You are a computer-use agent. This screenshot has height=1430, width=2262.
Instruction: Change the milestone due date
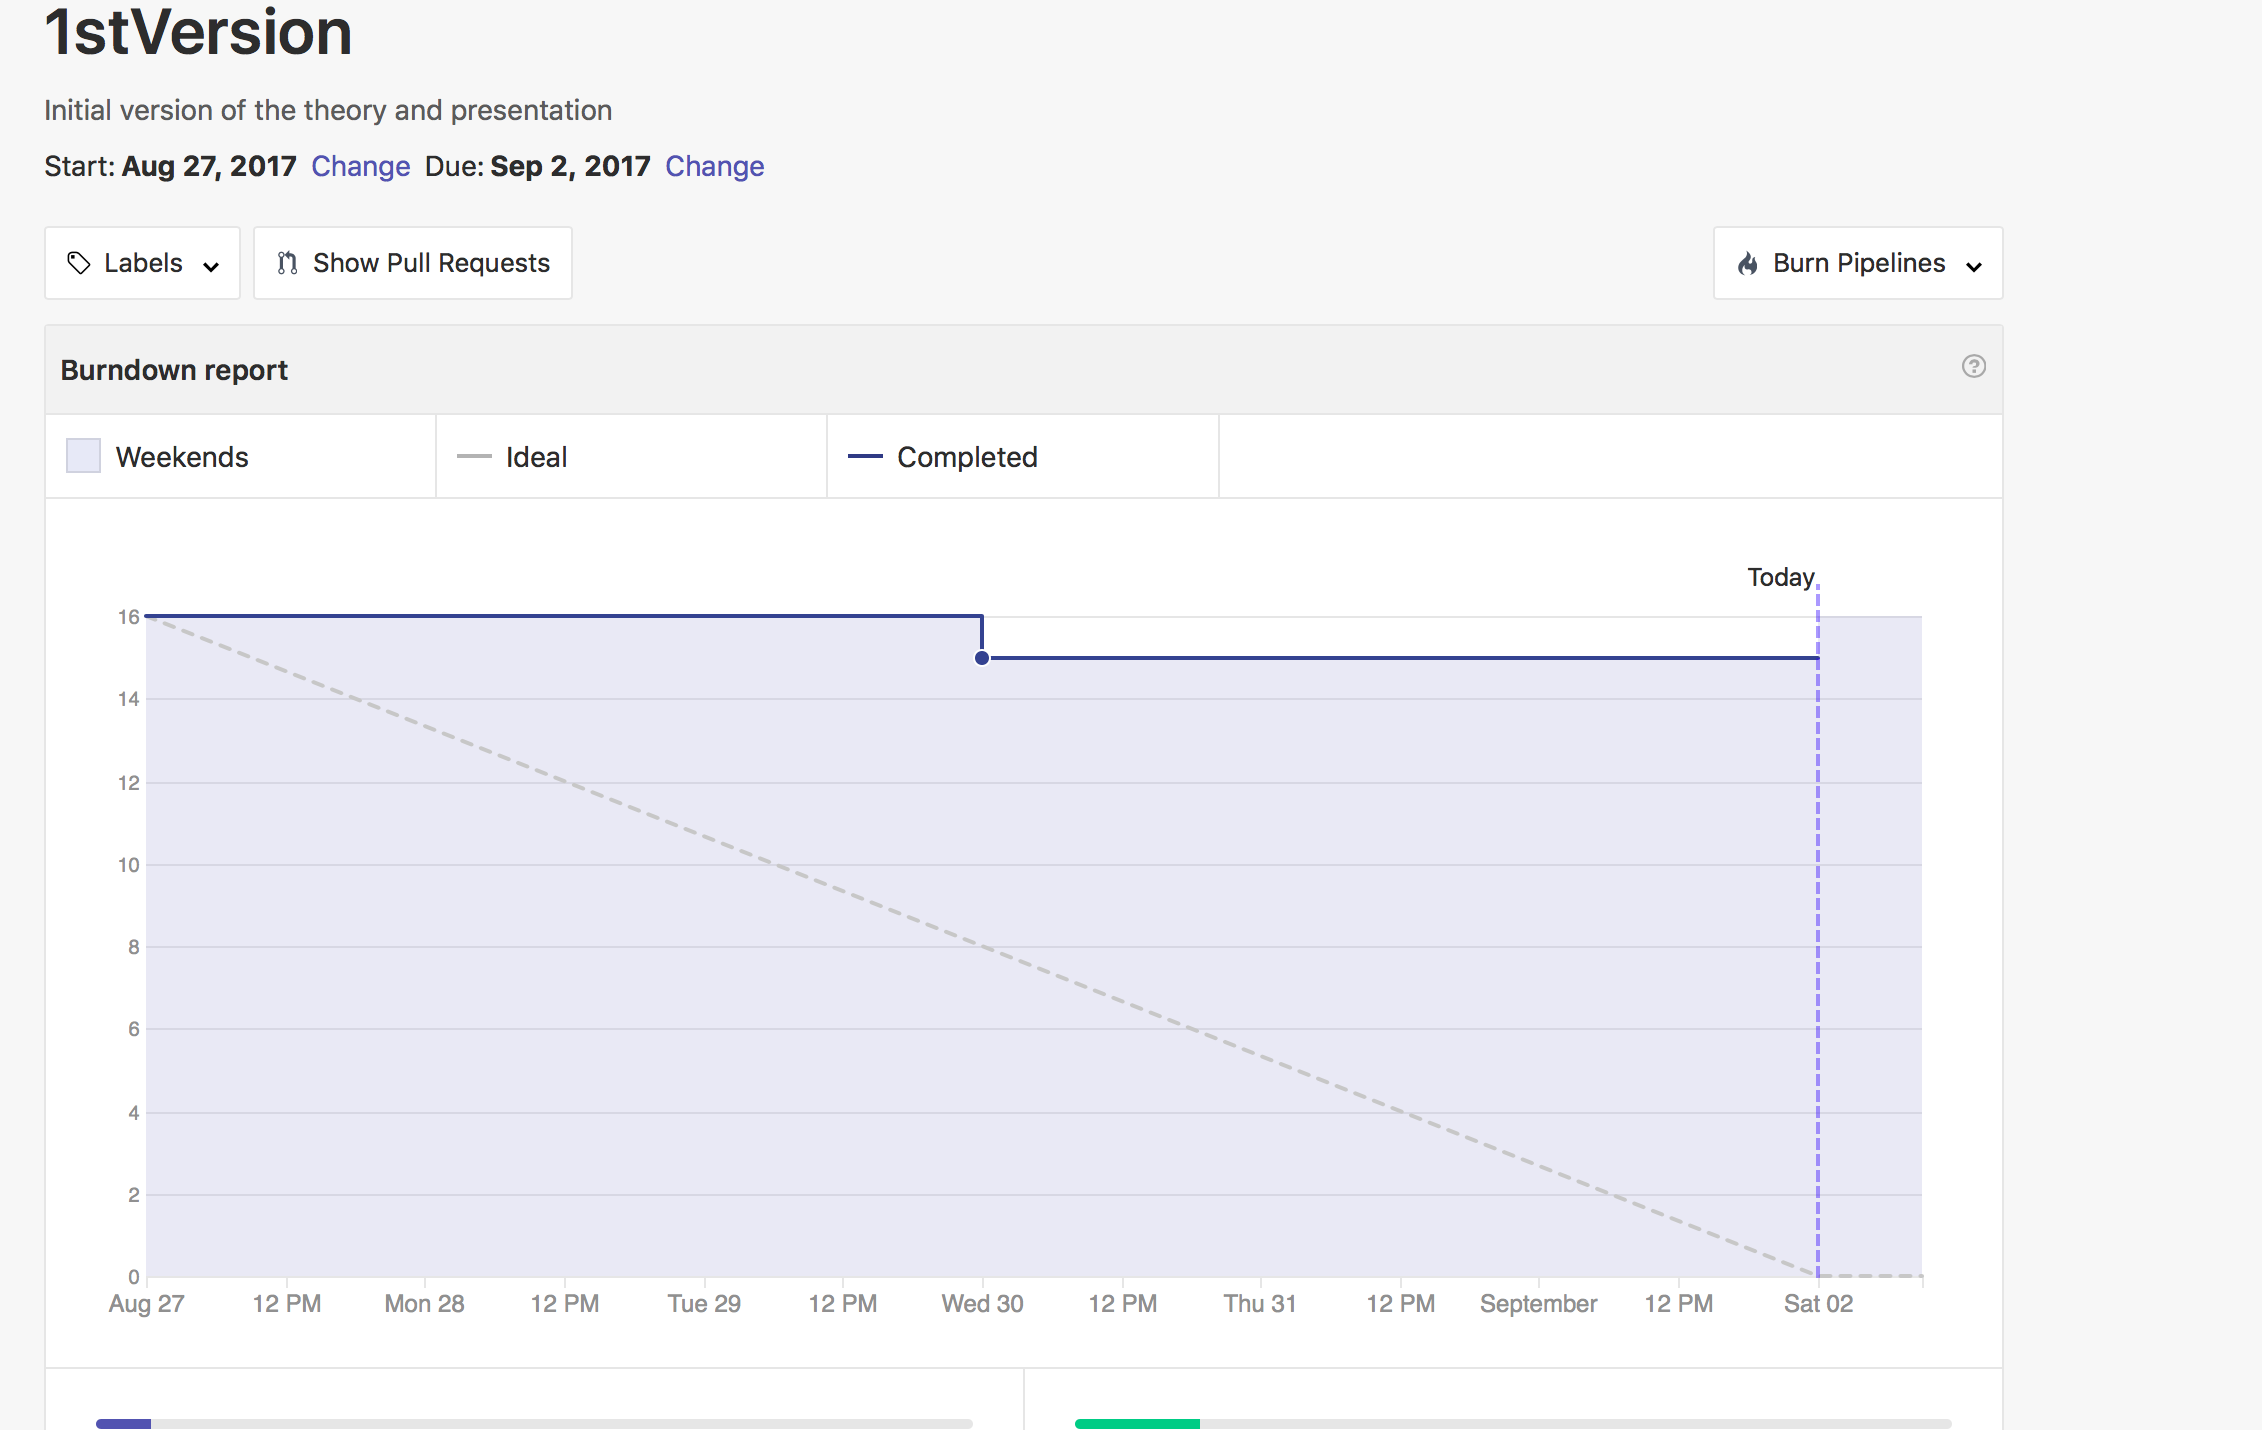pos(714,166)
